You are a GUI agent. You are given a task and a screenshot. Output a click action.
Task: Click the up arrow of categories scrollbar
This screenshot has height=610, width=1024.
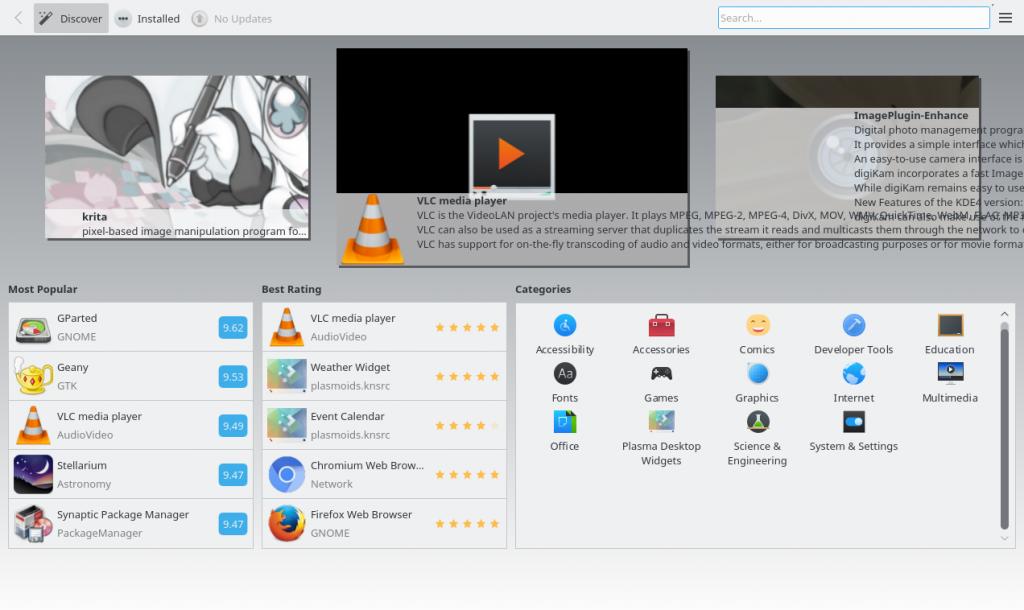(1005, 313)
